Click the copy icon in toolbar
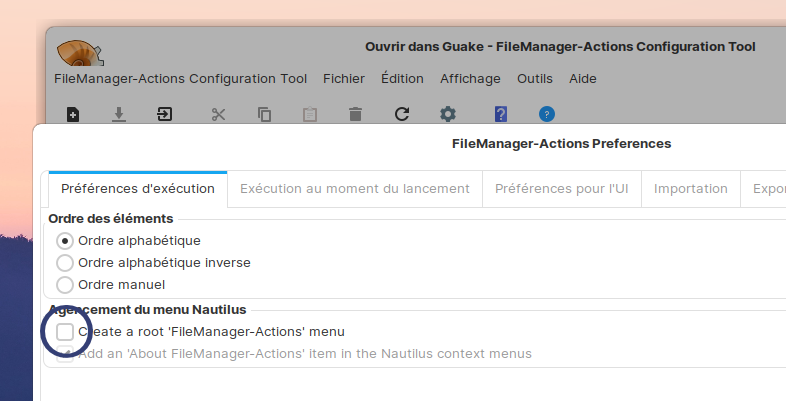This screenshot has width=786, height=401. pyautogui.click(x=265, y=114)
